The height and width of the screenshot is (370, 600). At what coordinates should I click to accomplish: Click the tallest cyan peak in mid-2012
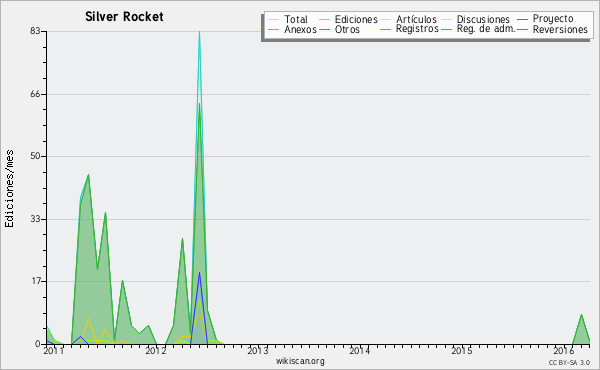(199, 33)
